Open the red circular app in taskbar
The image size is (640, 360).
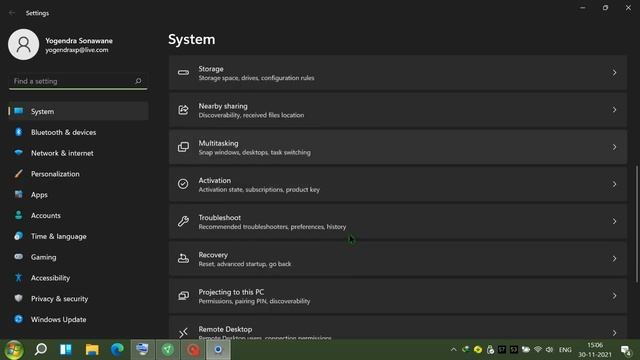[x=193, y=349]
